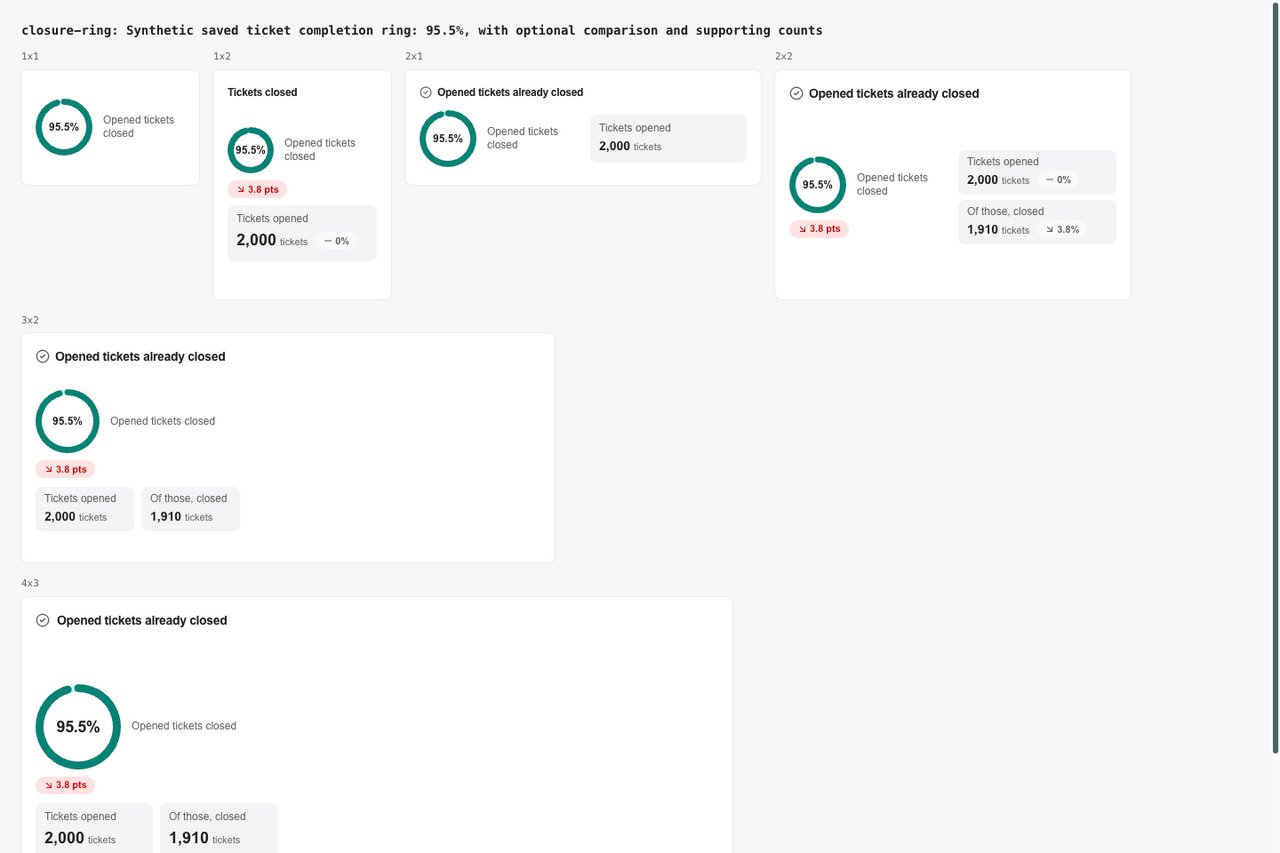Click the red 3.8 pts badge in the 2x2 card
Viewport: 1280px width, 853px height.
click(x=819, y=229)
